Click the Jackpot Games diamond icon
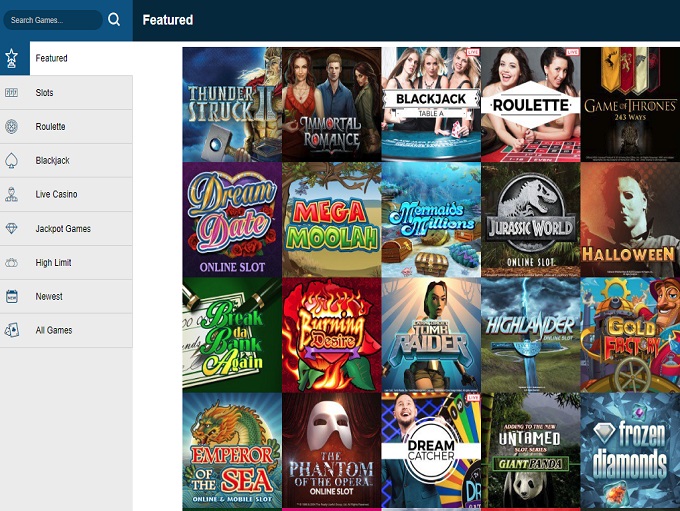 [x=11, y=229]
